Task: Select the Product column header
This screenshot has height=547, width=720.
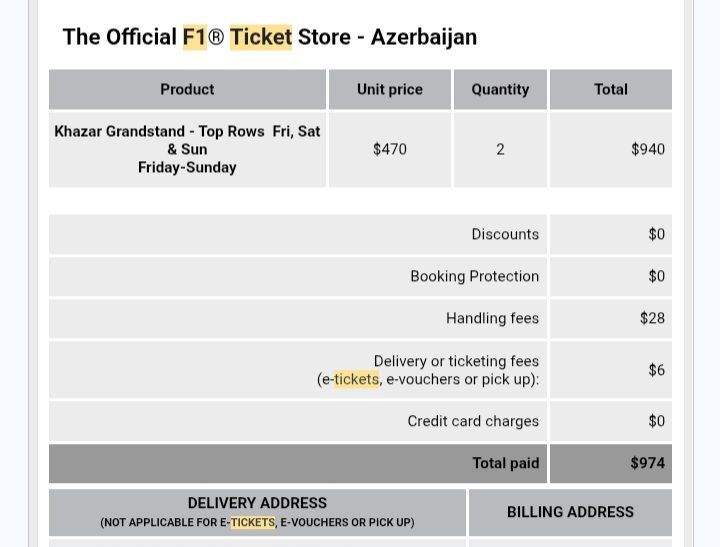Action: click(187, 90)
